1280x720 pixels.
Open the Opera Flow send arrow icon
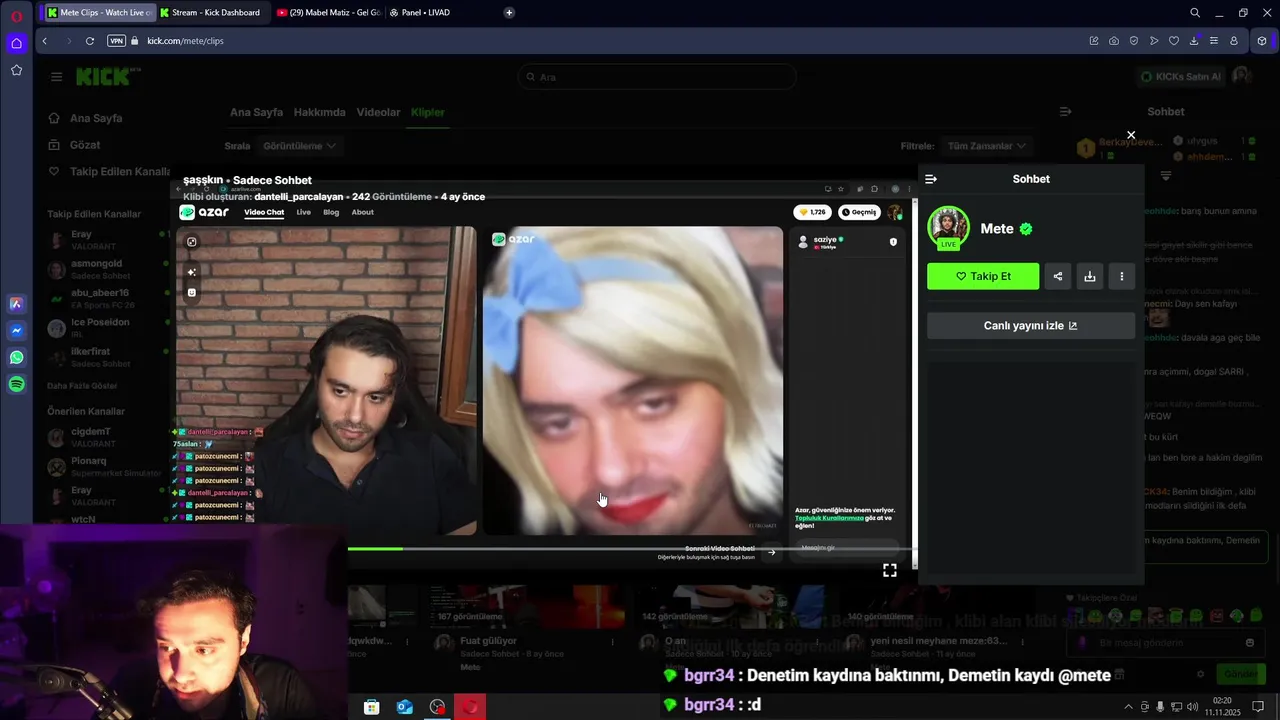pyautogui.click(x=1154, y=41)
